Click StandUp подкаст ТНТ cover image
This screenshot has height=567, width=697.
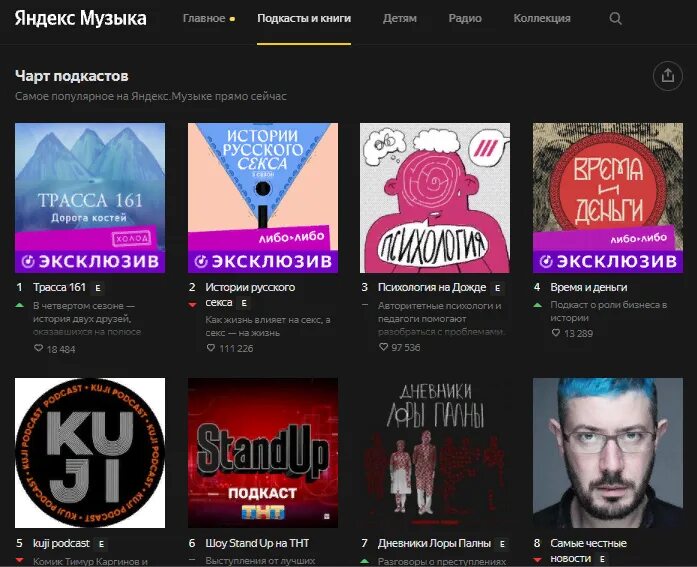(263, 453)
